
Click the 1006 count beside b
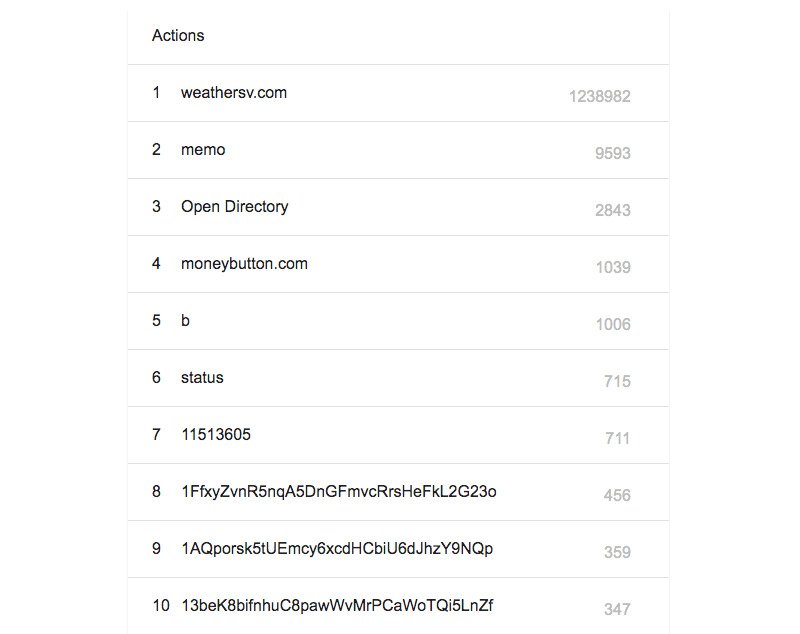pos(612,325)
